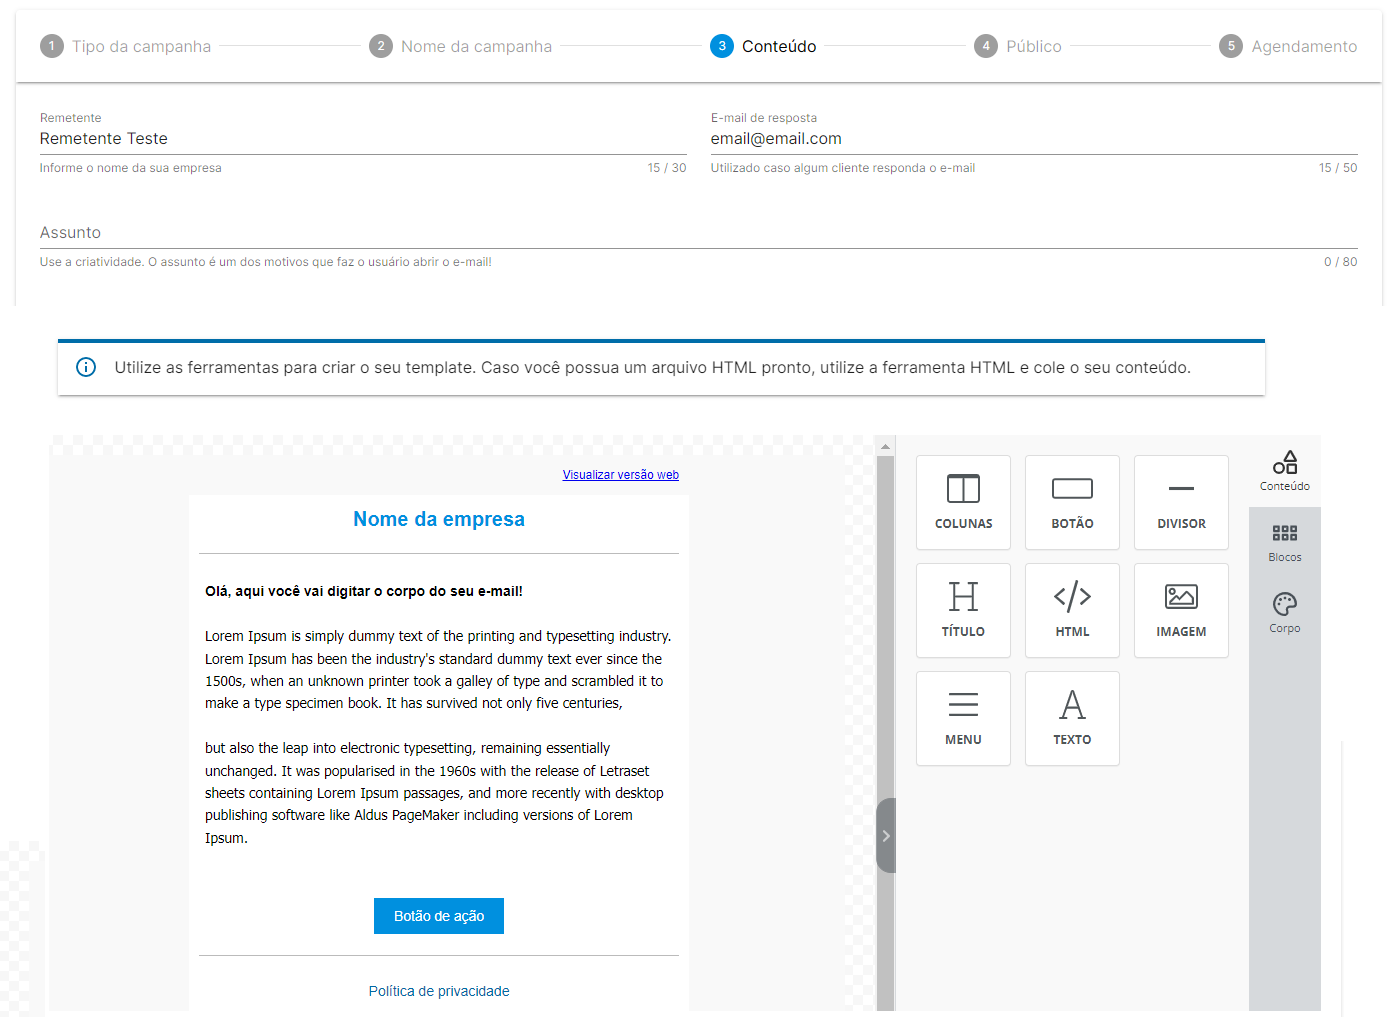
Task: Add an Imagem content block
Action: 1181,610
